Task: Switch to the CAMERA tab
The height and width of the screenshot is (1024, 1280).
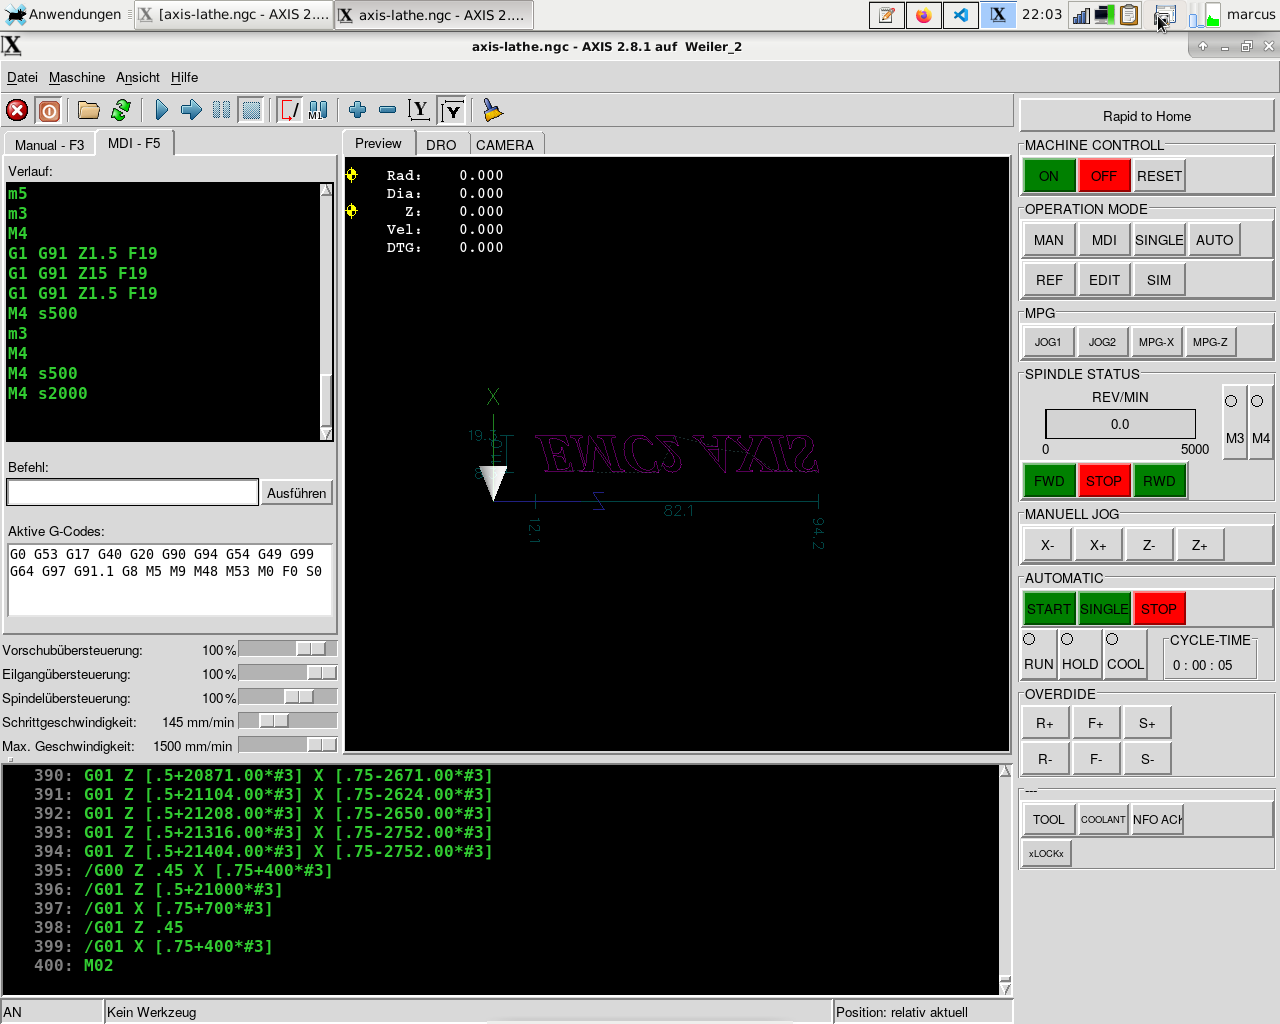Action: pyautogui.click(x=505, y=145)
